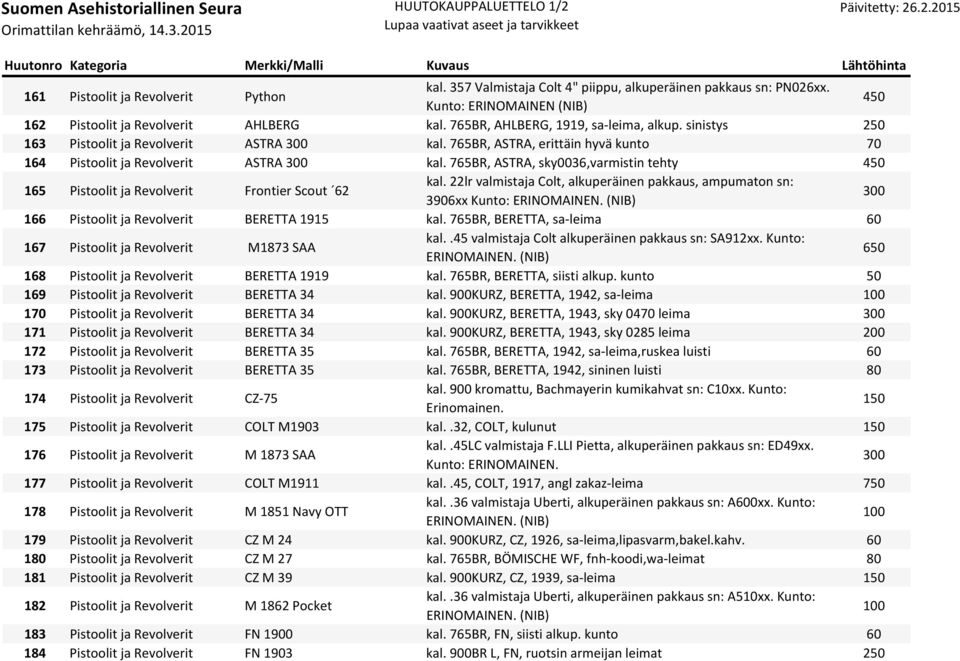Click description 'kal. 765BR, AHLBERG, 1919, sa-leima, alkup. sinistys'
Viewport: 960px width, 661px height.
tap(577, 125)
